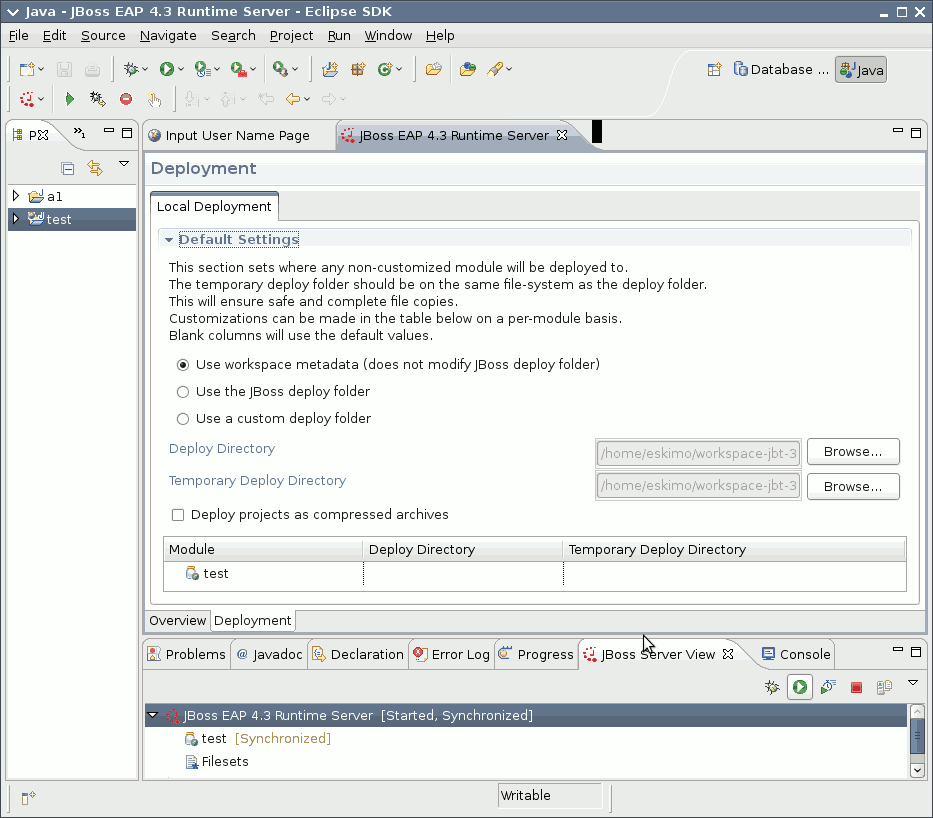Open Package Explorer view menu triangle

tap(124, 164)
